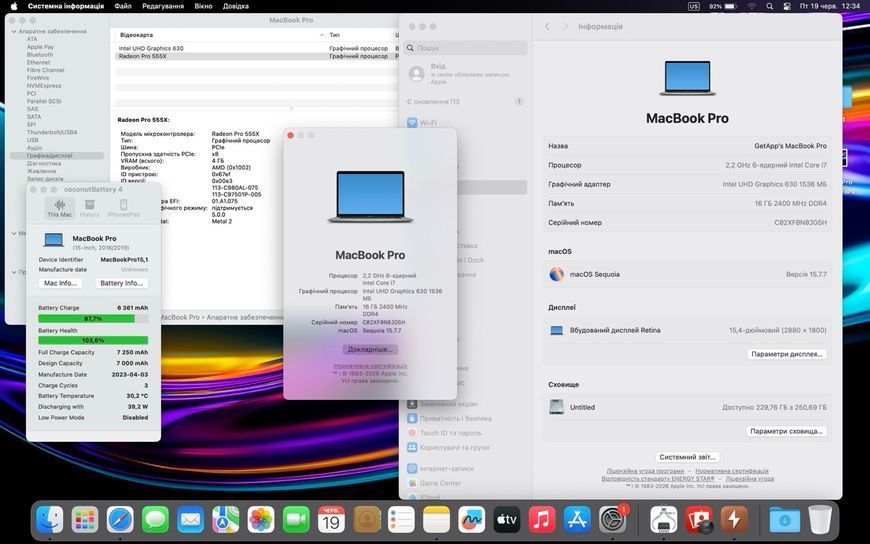Viewport: 870px width, 544px height.
Task: Open the Downloads folder in the Dock
Action: pyautogui.click(x=785, y=520)
